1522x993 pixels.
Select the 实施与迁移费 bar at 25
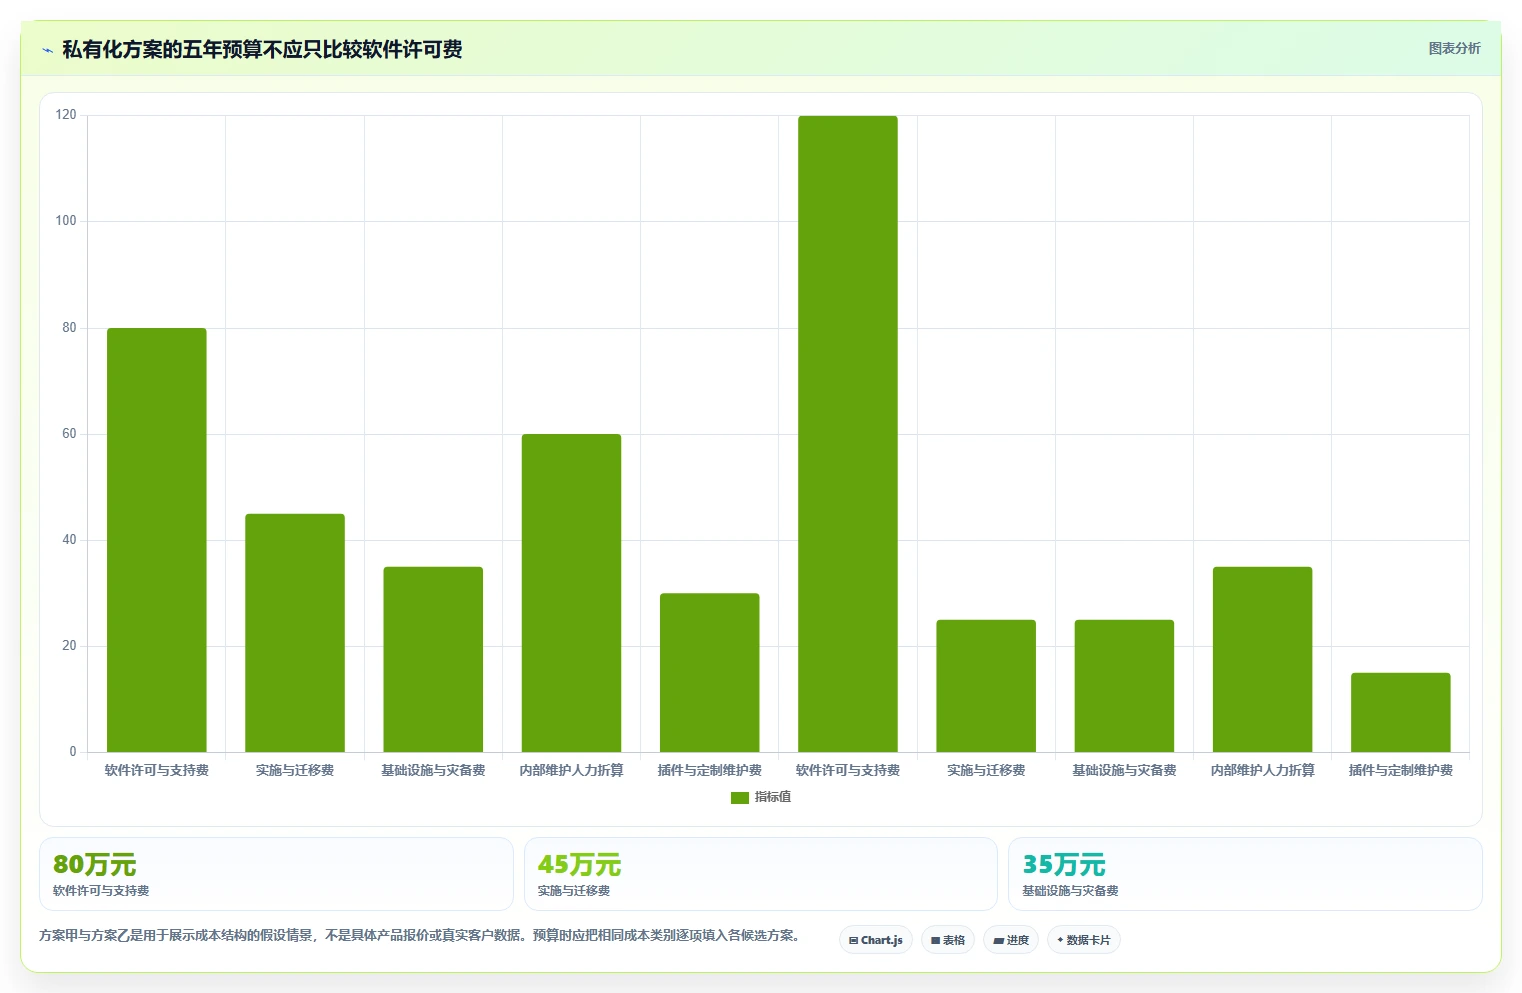pyautogui.click(x=986, y=686)
